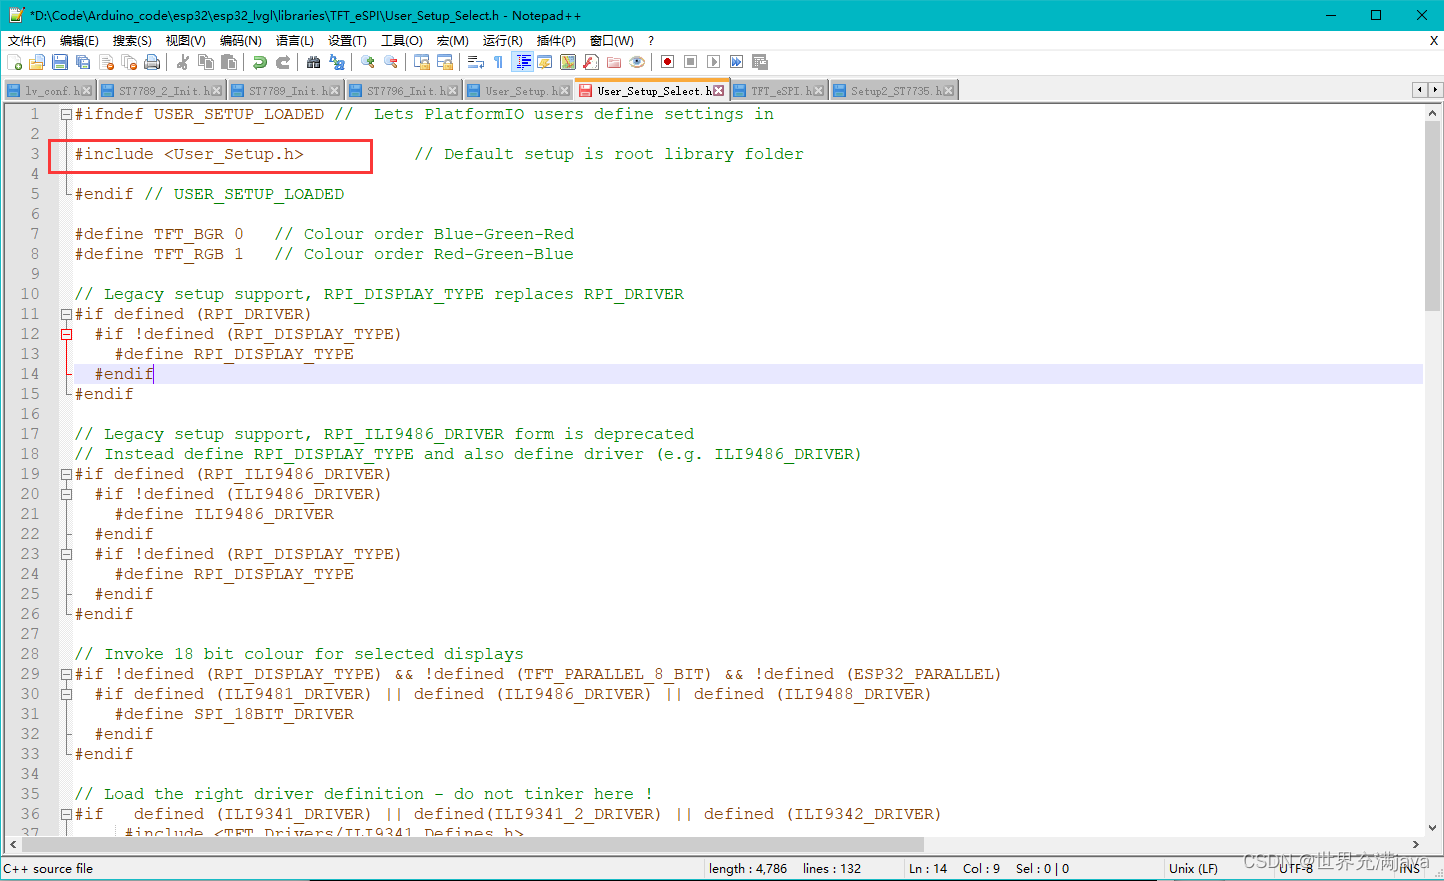Screen dimensions: 1444x881
Task: Collapse the fold marker at line 30
Action: [66, 694]
